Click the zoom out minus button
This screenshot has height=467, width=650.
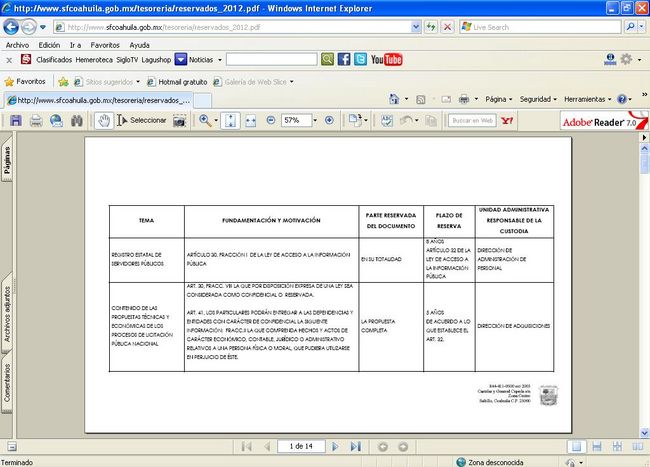pyautogui.click(x=270, y=120)
